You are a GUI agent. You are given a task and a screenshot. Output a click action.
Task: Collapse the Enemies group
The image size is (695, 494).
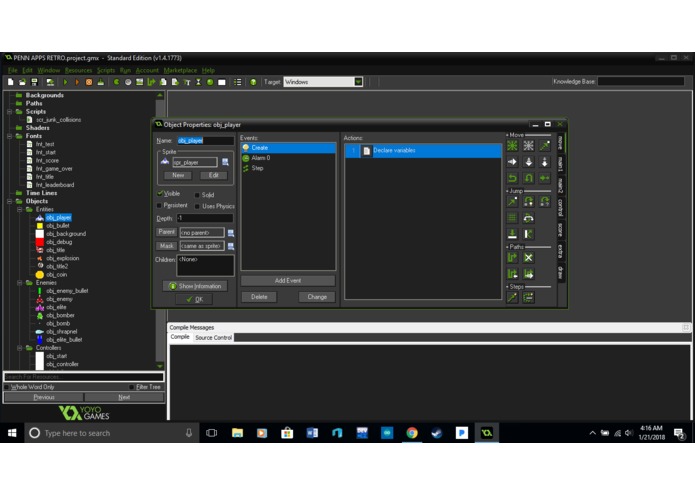20,283
